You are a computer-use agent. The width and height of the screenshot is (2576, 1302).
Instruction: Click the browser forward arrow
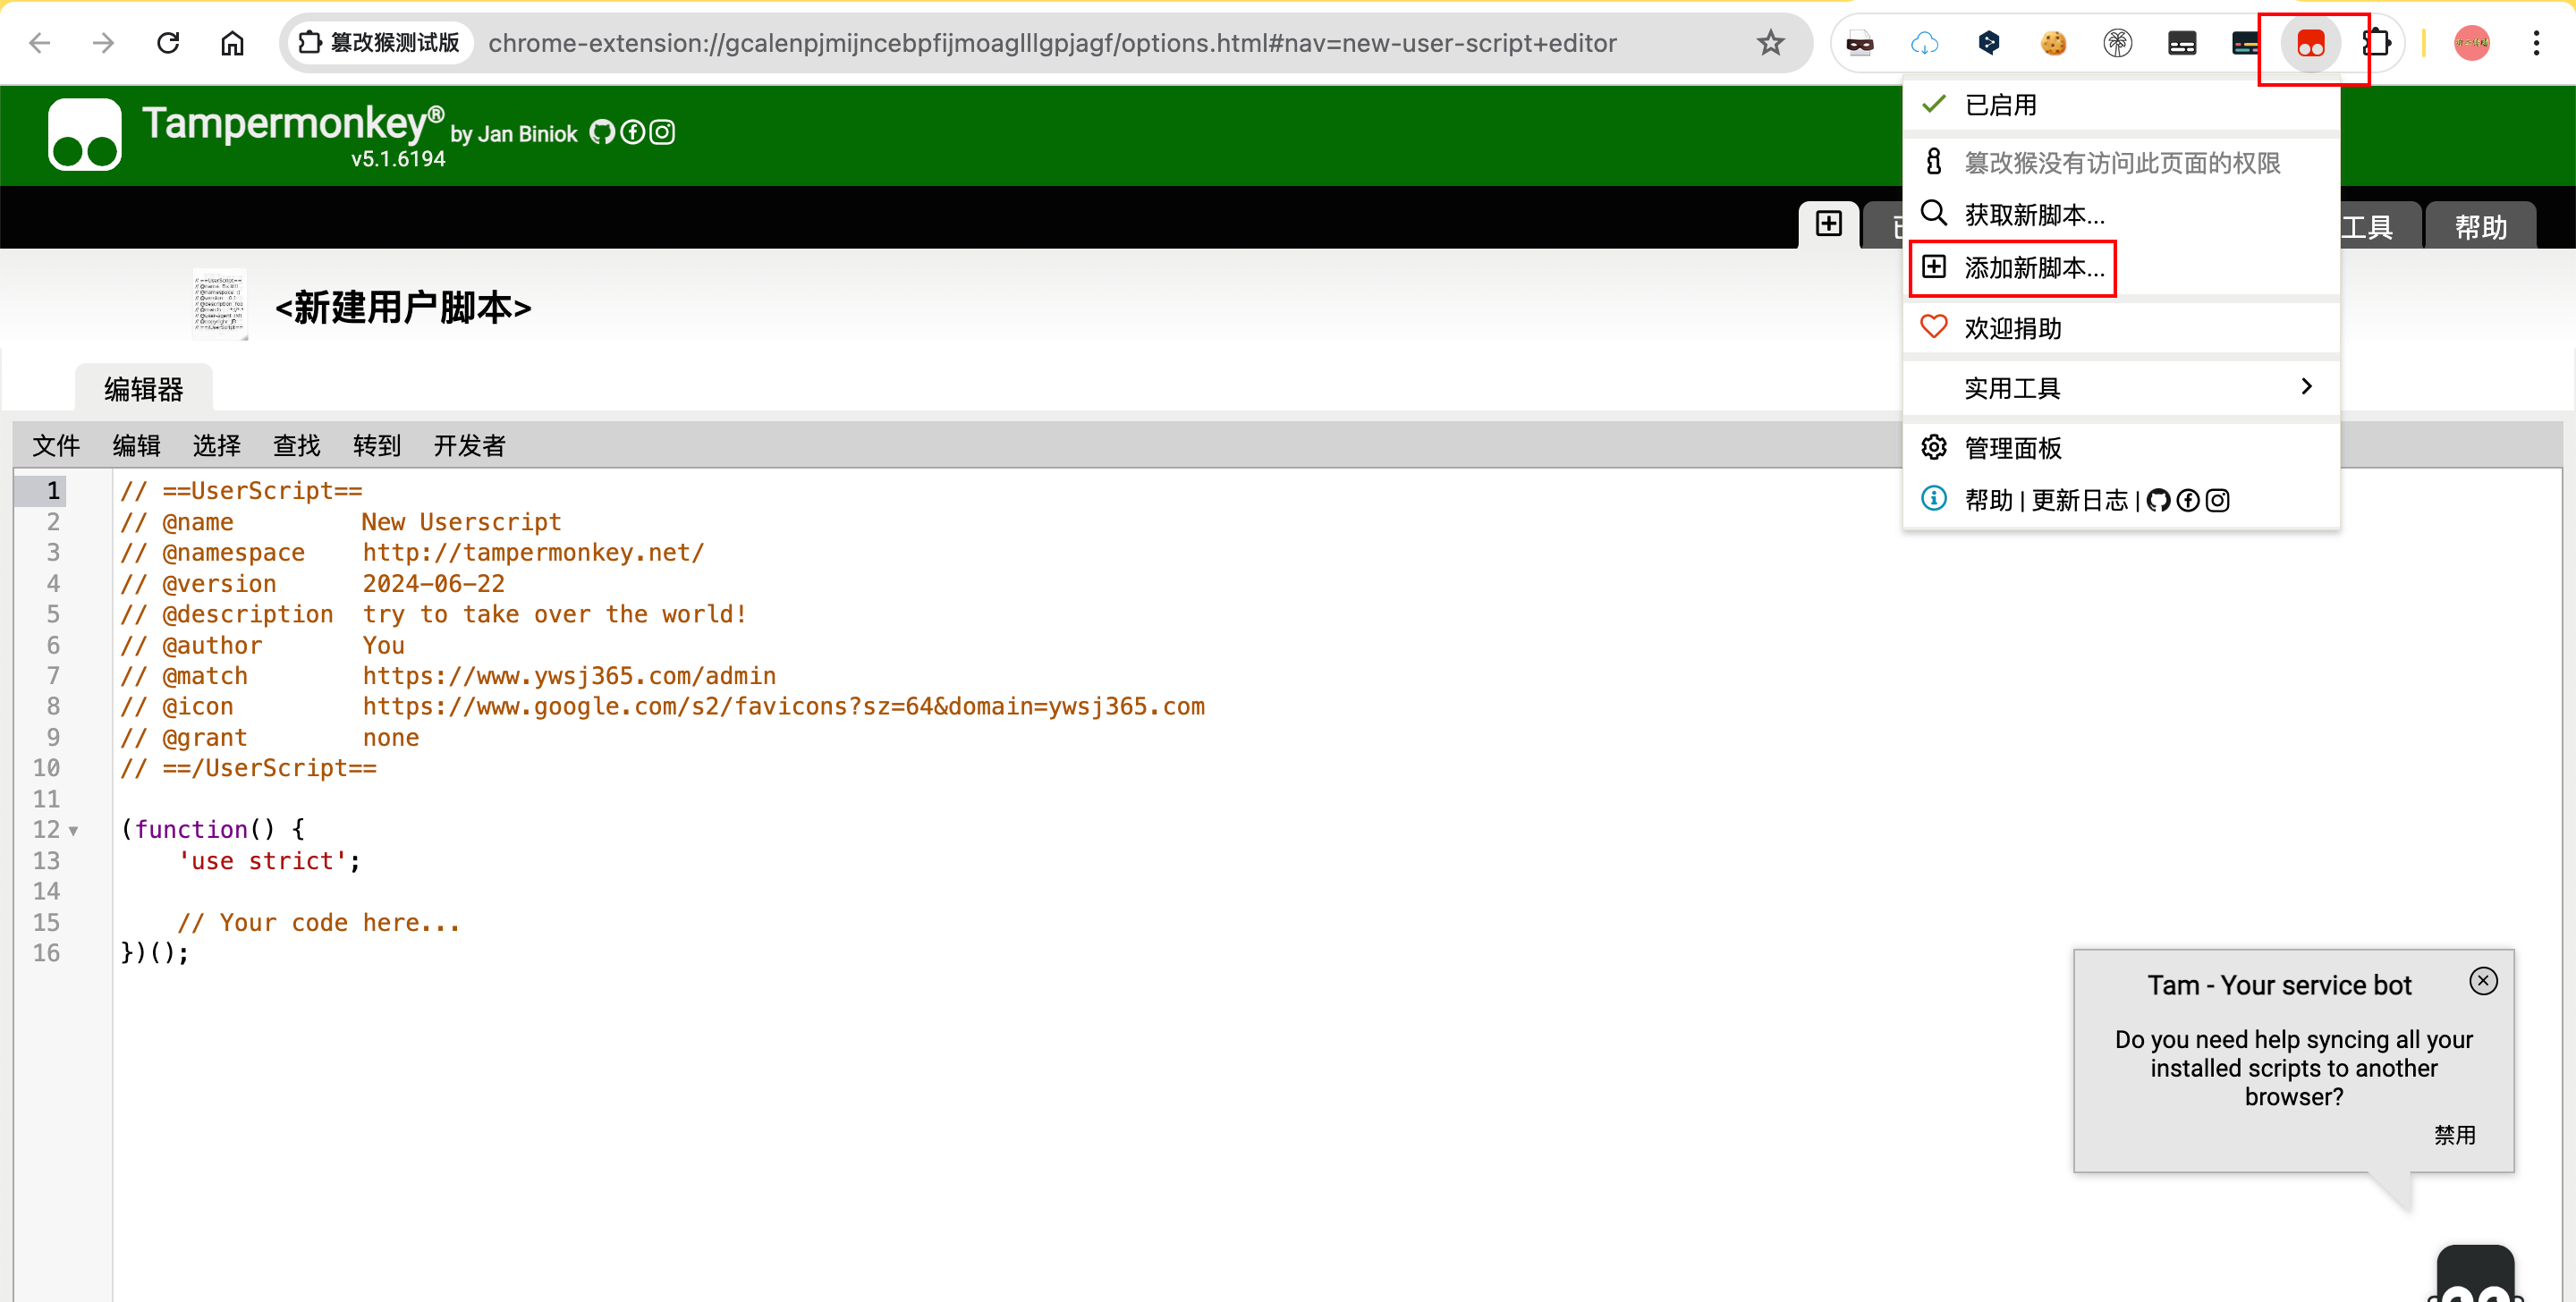pos(104,43)
